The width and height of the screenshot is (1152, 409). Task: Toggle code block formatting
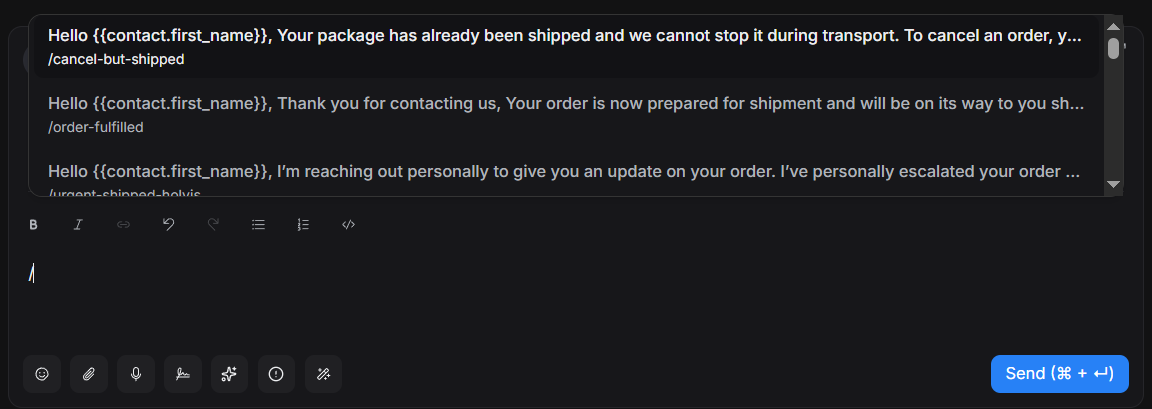pyautogui.click(x=348, y=225)
